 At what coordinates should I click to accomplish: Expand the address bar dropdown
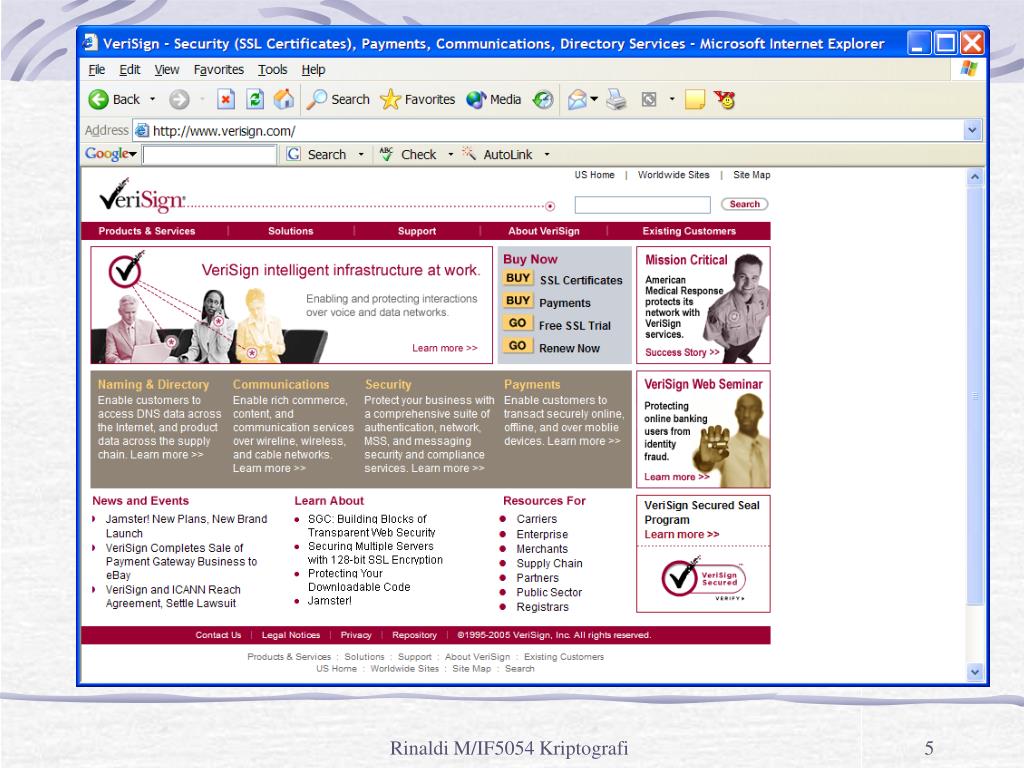972,130
